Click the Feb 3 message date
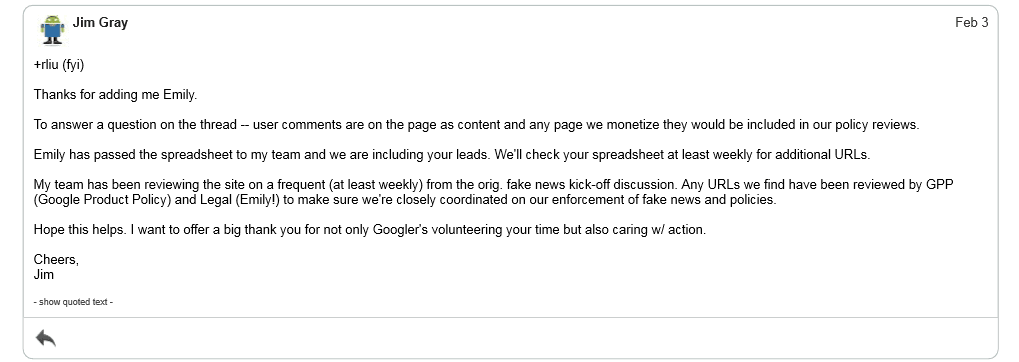1019x362 pixels. (972, 23)
